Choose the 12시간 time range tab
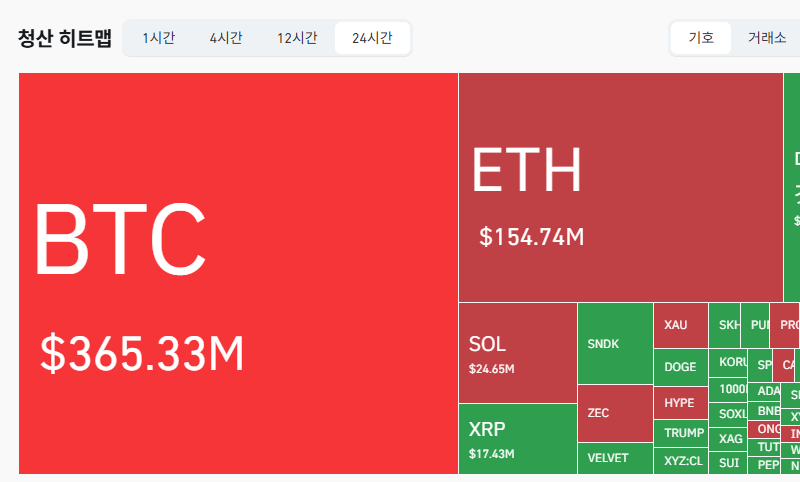The width and height of the screenshot is (800, 482). click(297, 38)
